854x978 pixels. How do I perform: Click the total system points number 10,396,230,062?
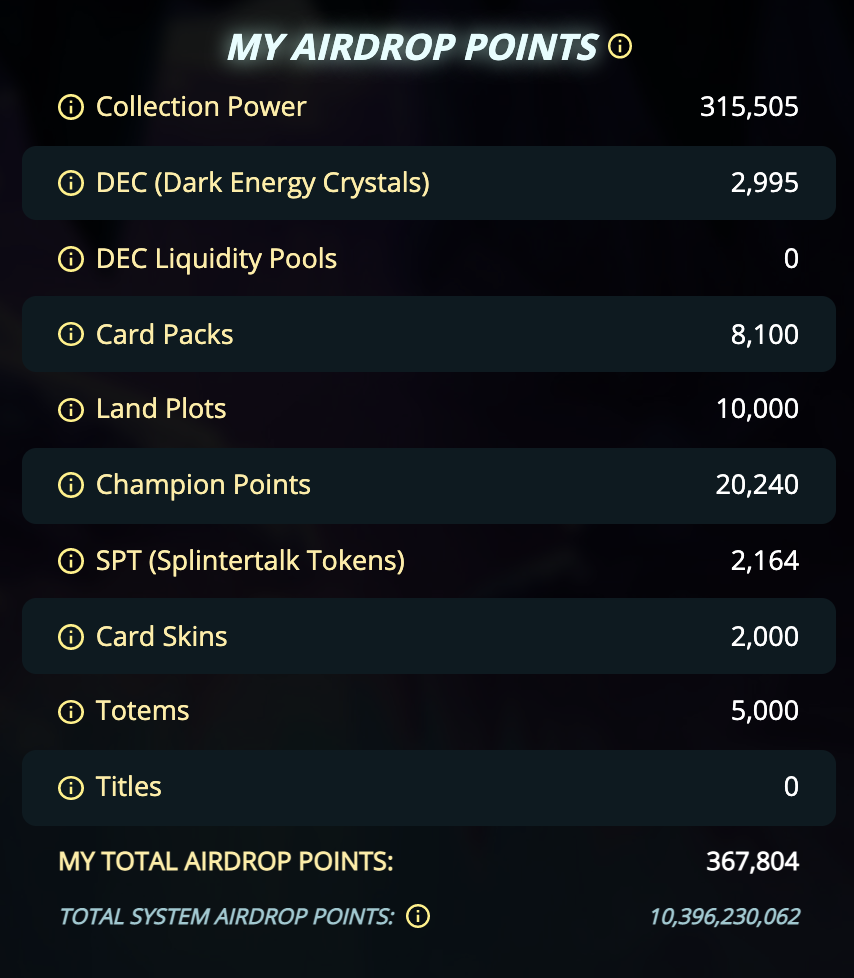tap(725, 916)
